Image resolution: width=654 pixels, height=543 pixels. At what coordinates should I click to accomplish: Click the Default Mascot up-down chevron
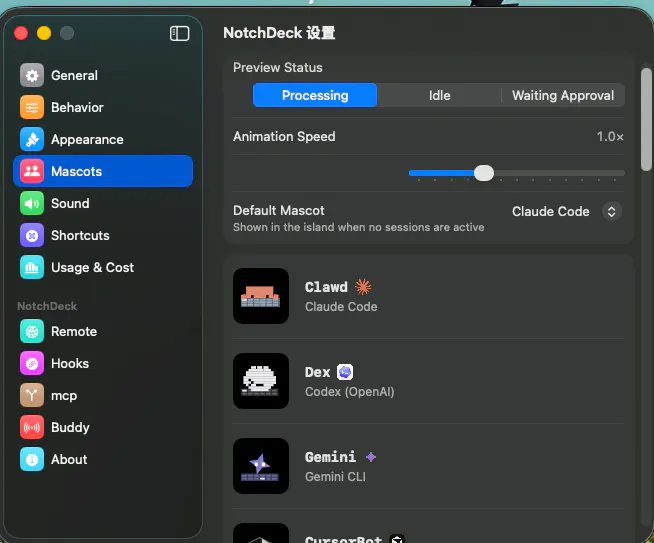tap(611, 211)
